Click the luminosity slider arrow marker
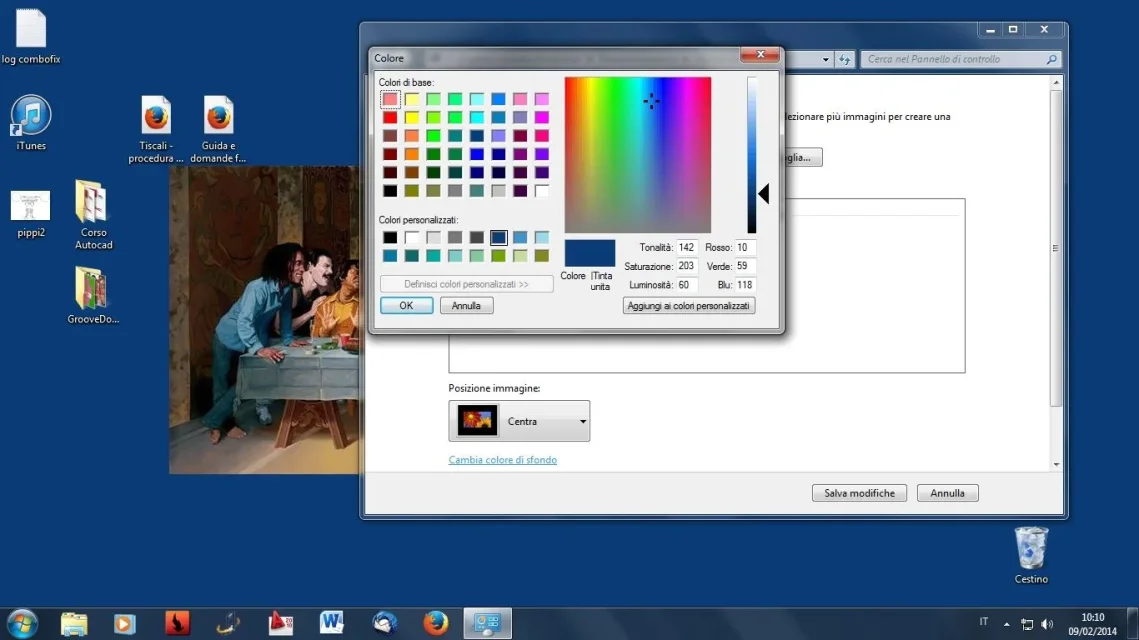This screenshot has height=640, width=1139. coord(763,194)
